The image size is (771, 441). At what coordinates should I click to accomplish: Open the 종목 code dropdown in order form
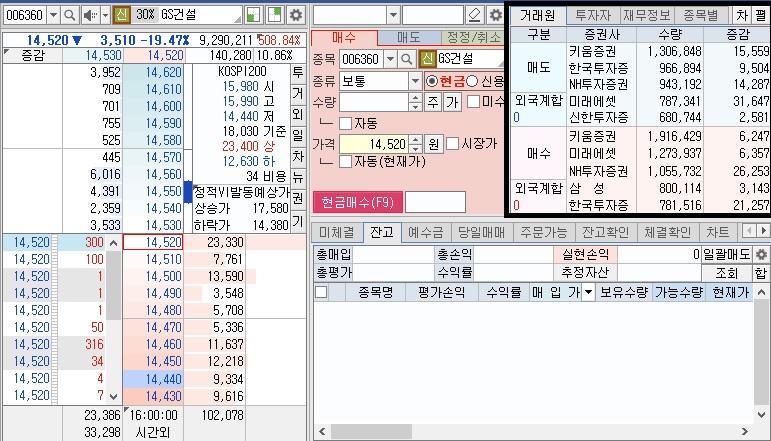390,59
